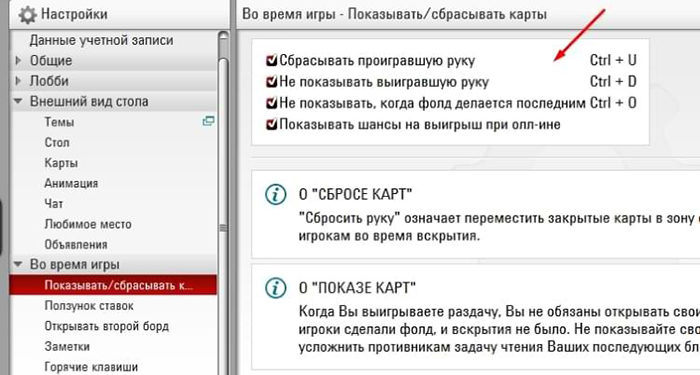Toggle Не показывать выигравшую руку checkbox

[271, 82]
